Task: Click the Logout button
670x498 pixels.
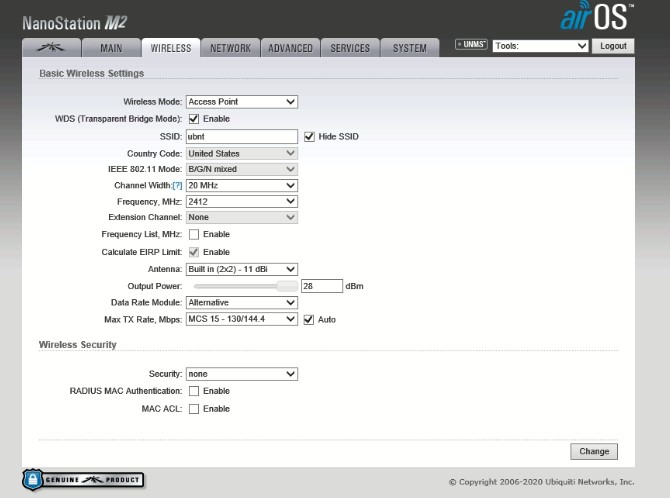Action: 613,46
